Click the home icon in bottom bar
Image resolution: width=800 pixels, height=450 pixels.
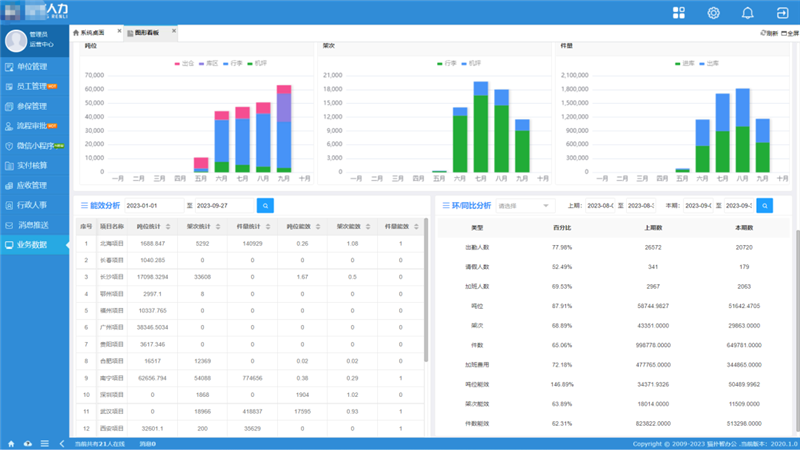[11, 443]
